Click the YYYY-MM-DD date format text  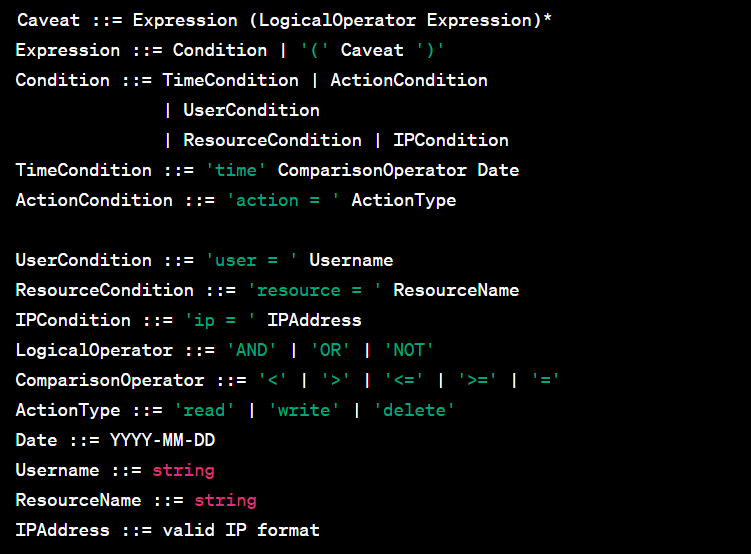162,441
